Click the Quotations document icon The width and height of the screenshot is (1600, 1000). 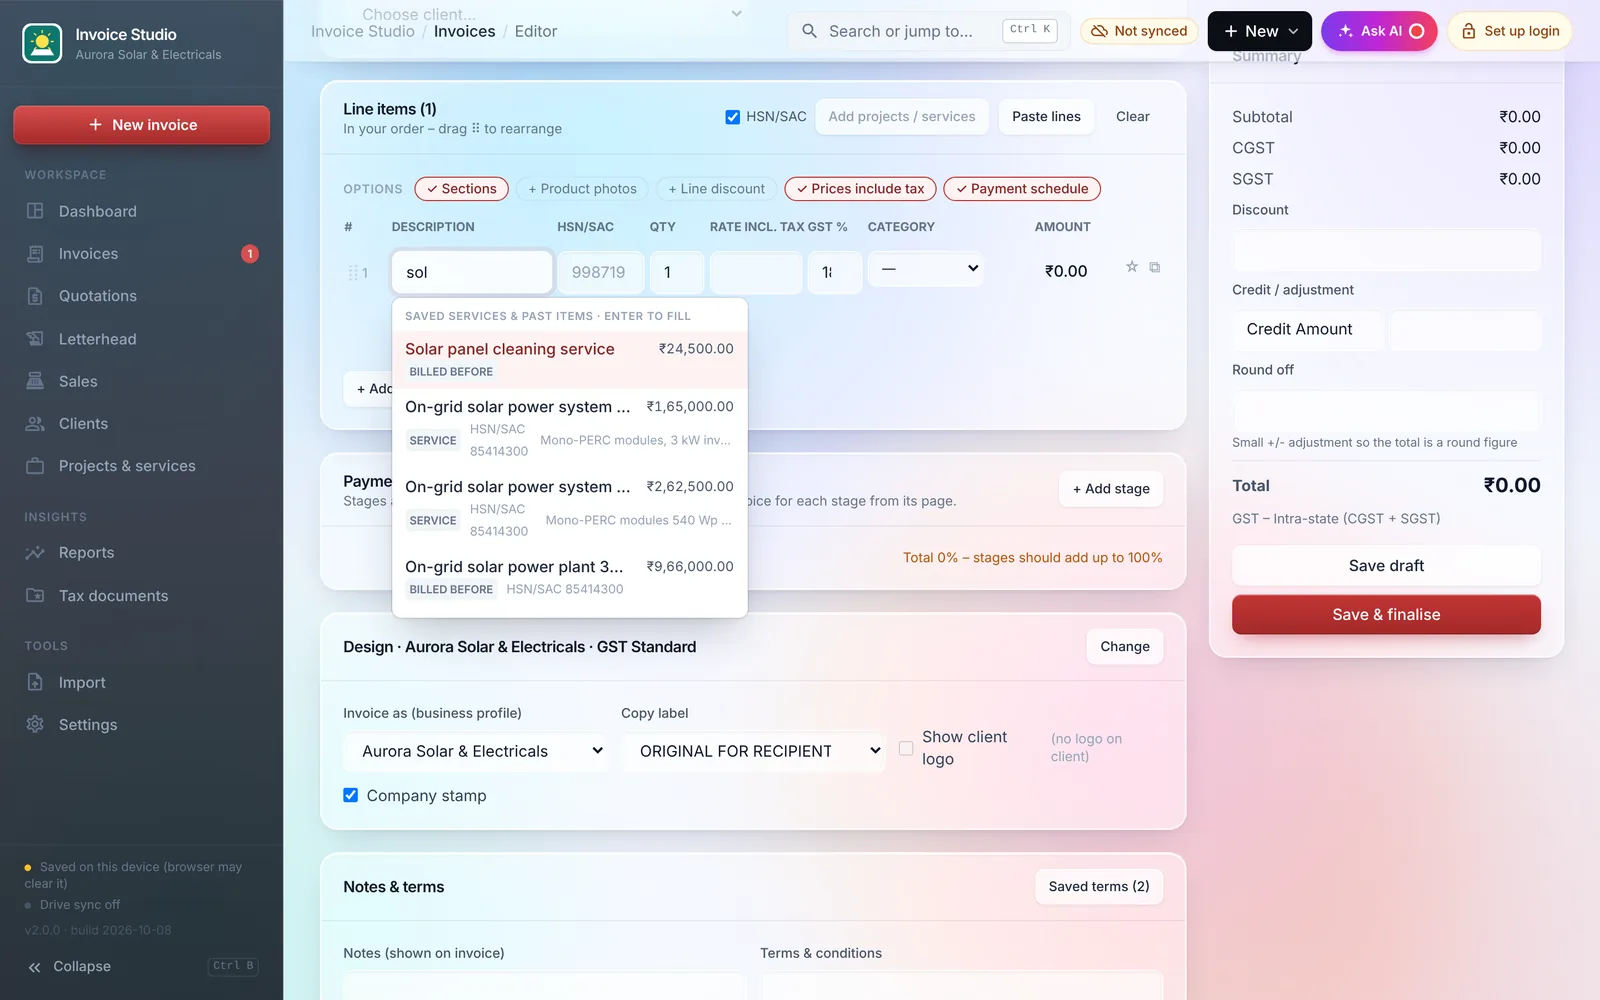(35, 296)
